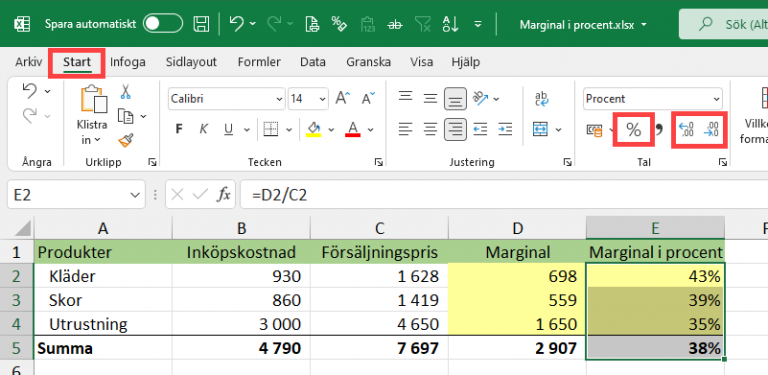This screenshot has width=768, height=375.
Task: Click the Copy icon in Urklipp group
Action: 126,116
